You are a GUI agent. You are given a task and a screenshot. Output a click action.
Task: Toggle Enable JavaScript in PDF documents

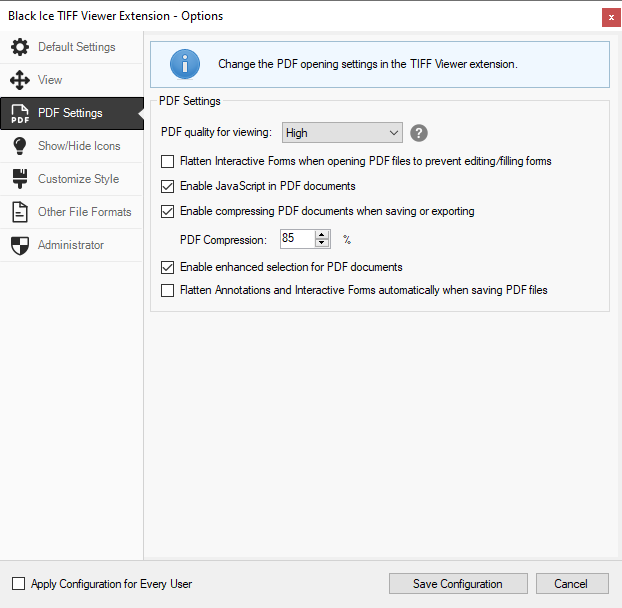point(167,186)
